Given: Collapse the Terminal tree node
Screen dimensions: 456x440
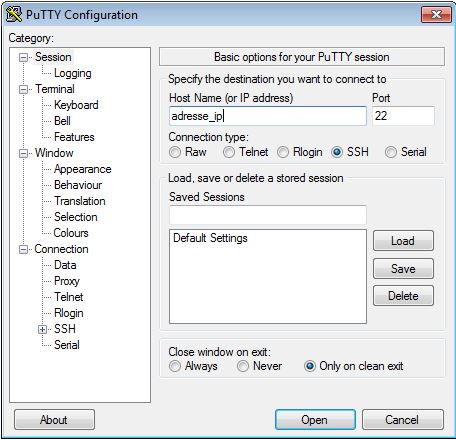Looking at the screenshot, I should (23, 89).
